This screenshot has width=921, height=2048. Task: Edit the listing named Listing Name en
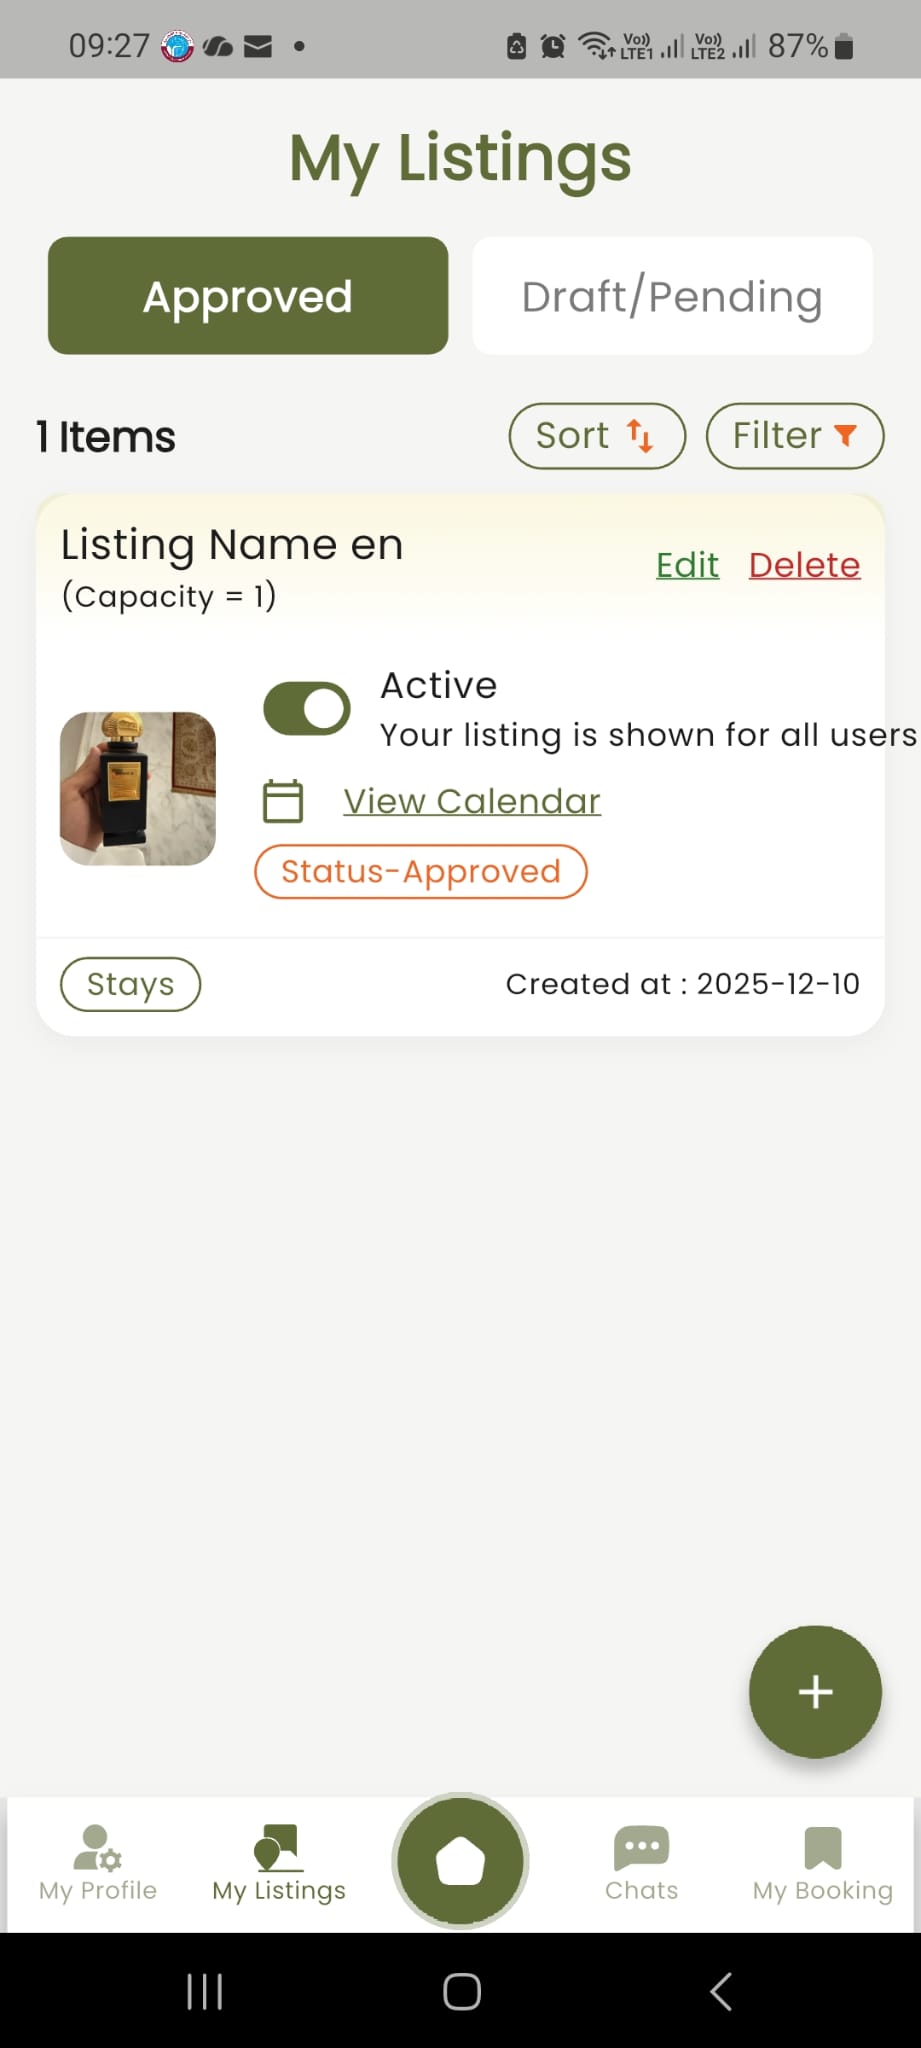click(687, 565)
